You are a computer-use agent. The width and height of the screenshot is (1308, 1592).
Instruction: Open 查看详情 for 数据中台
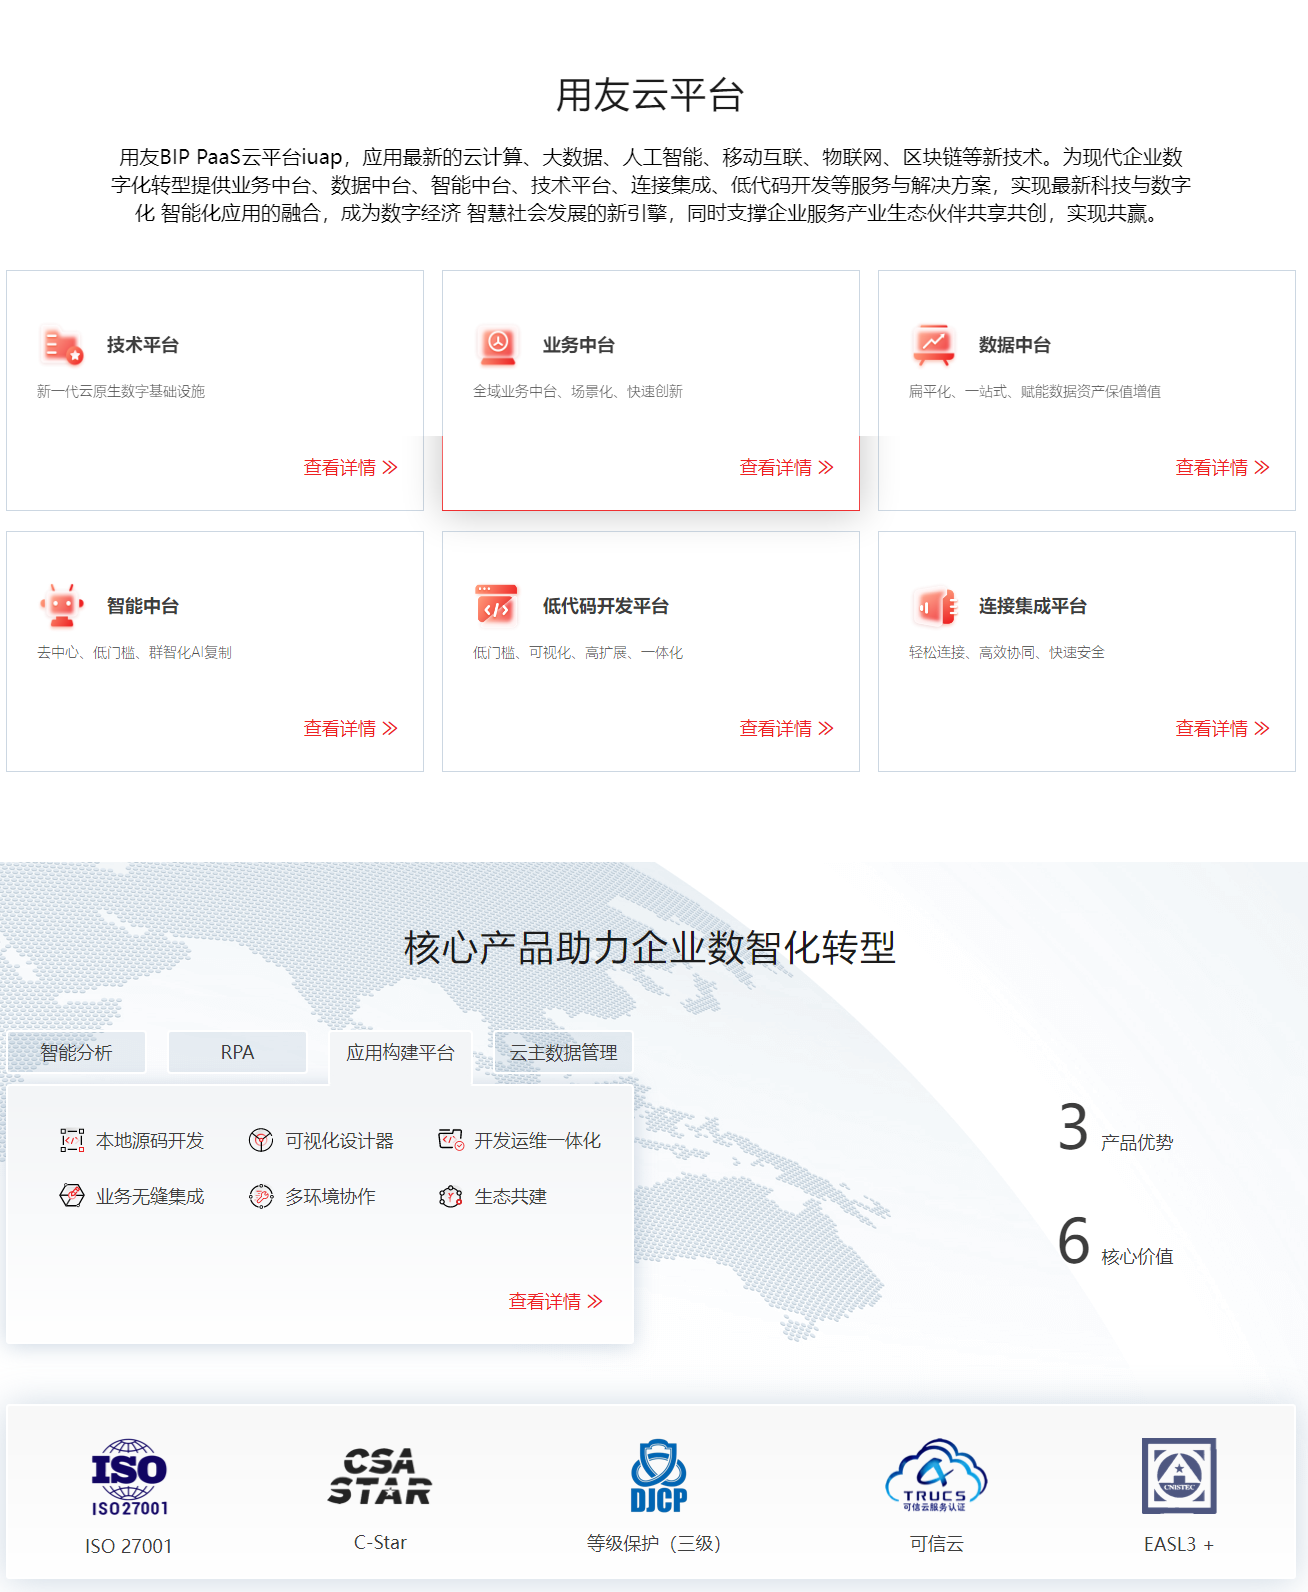coord(1223,467)
